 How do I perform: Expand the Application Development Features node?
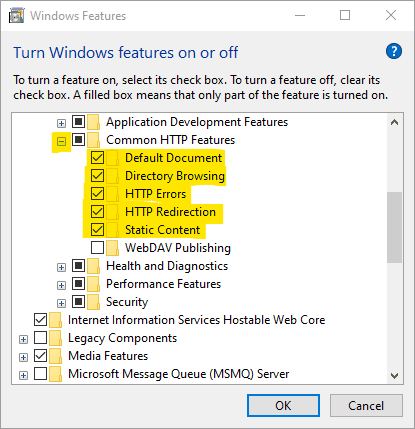tap(61, 124)
